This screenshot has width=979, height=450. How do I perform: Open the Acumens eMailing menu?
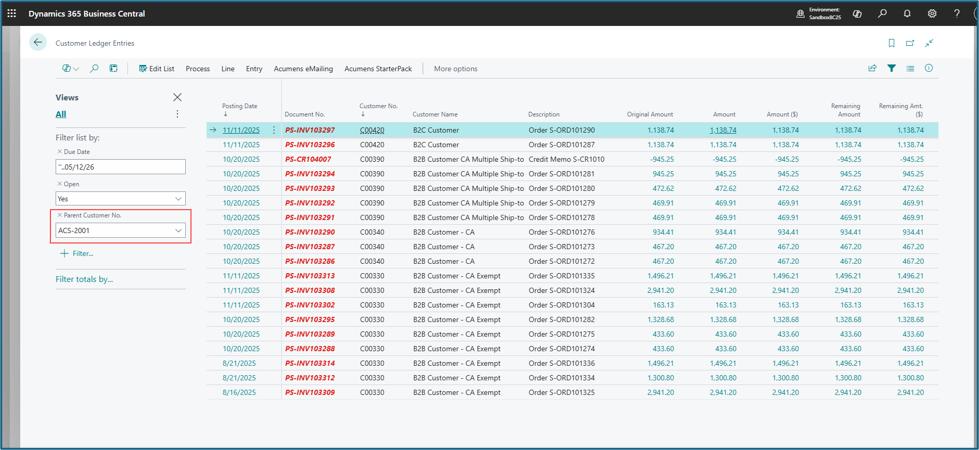[303, 69]
